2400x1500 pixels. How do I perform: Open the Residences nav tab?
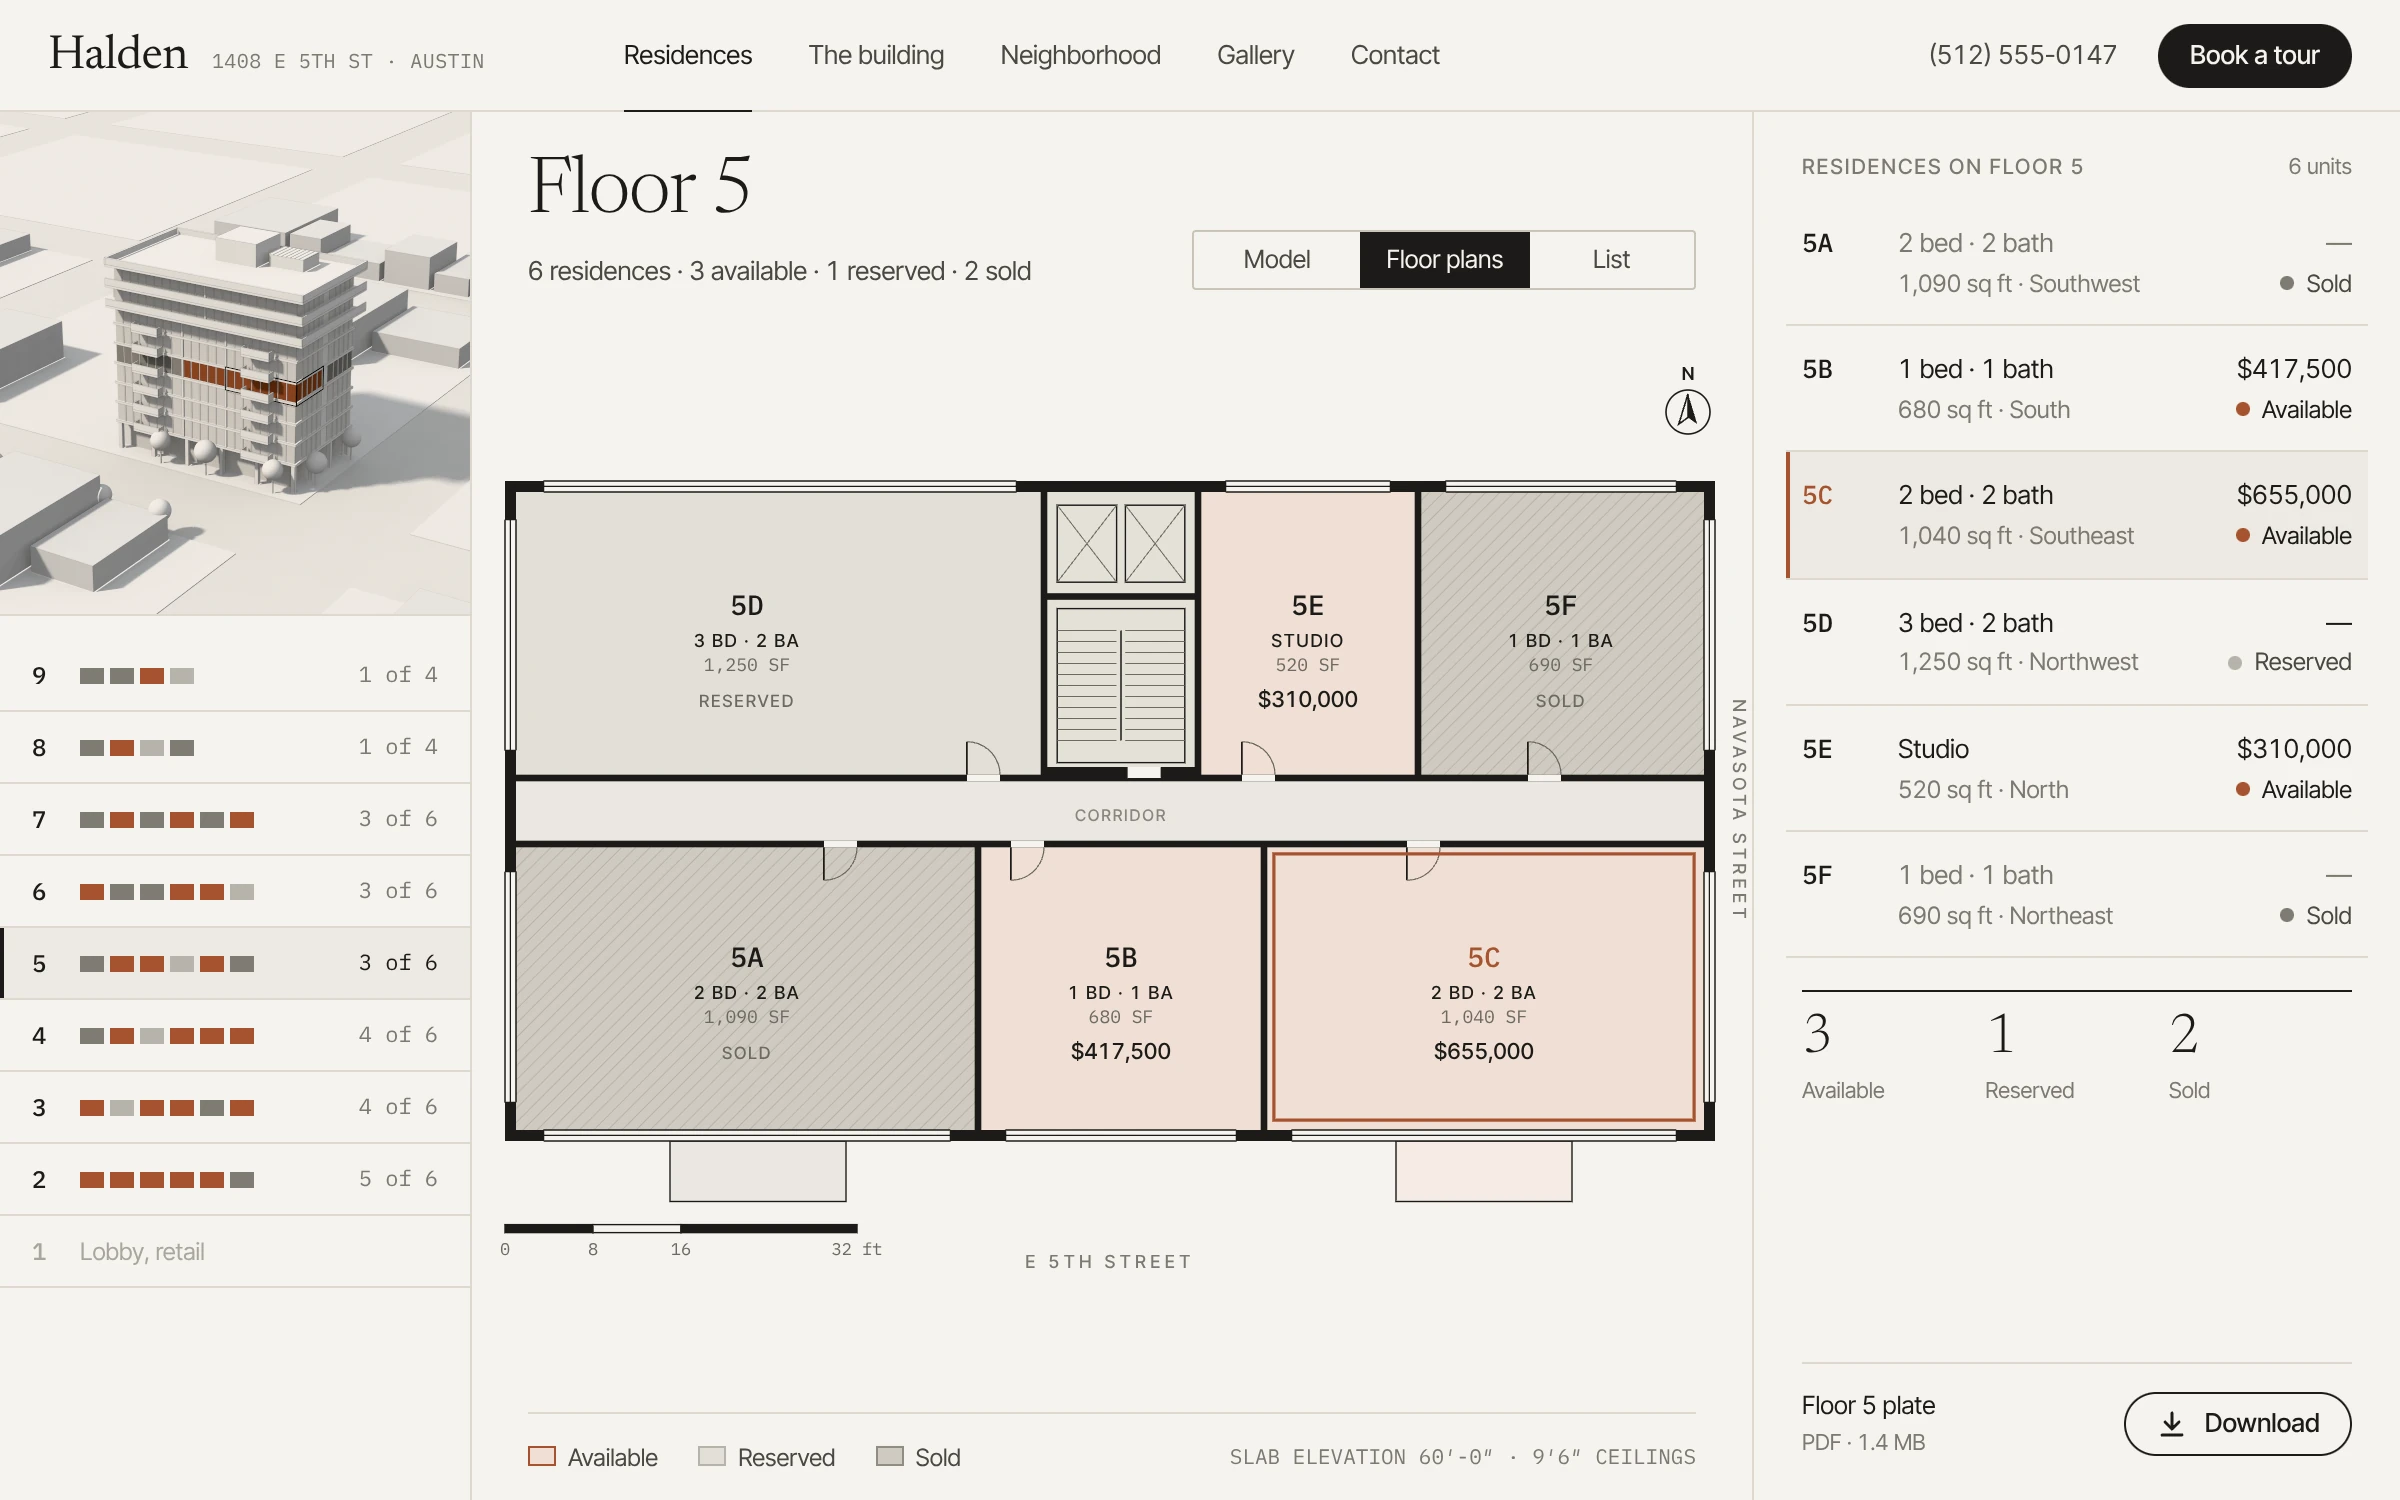[687, 55]
